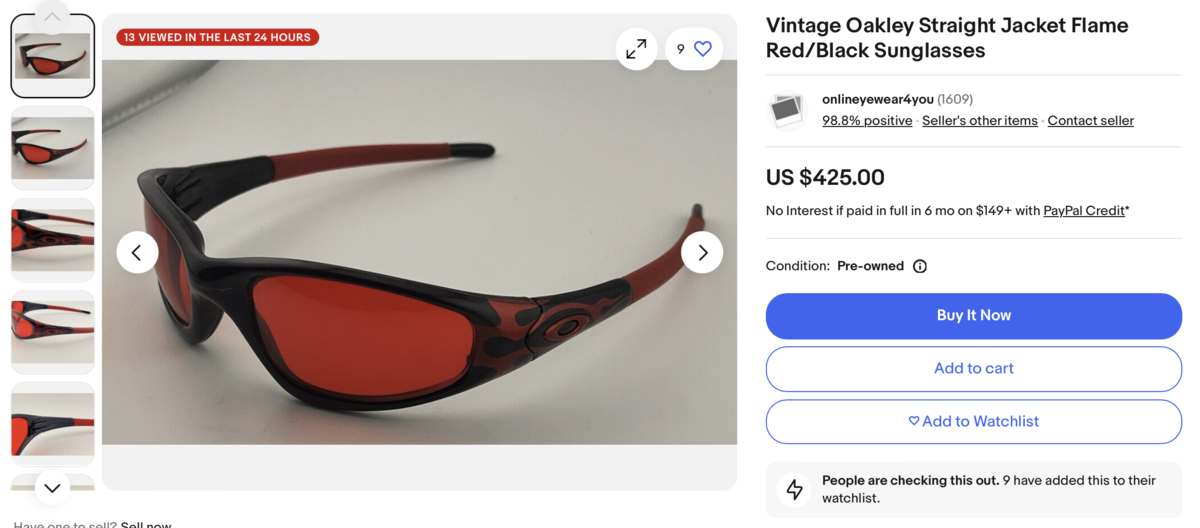Click the Buy It Now button
The width and height of the screenshot is (1200, 528).
tap(973, 316)
